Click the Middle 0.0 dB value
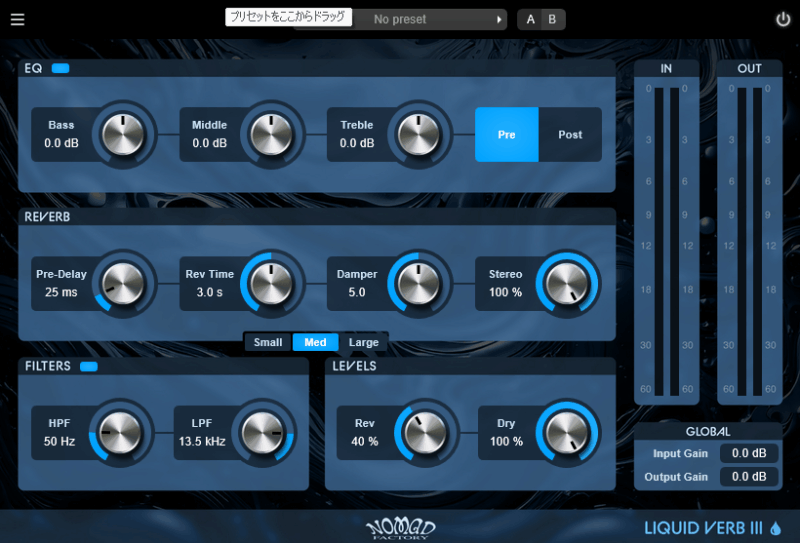Viewport: 800px width, 543px height. click(x=210, y=143)
